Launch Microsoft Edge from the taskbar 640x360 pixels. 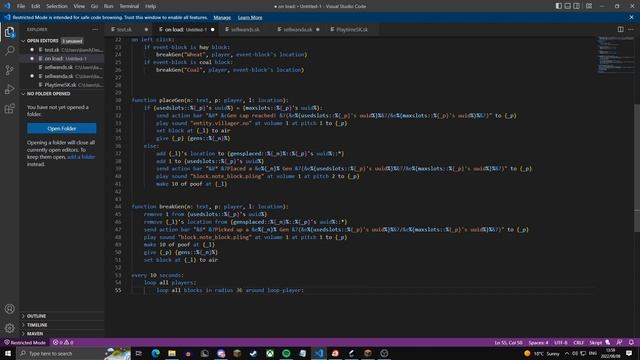click(x=156, y=353)
